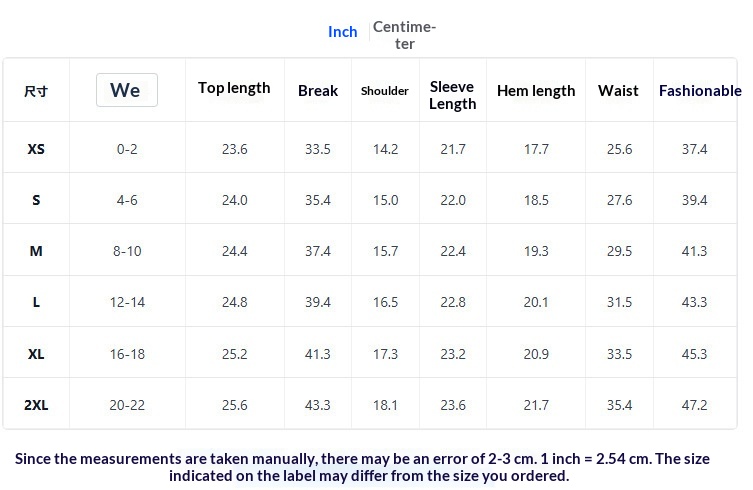
Task: Click the Waist column header
Action: coord(619,91)
